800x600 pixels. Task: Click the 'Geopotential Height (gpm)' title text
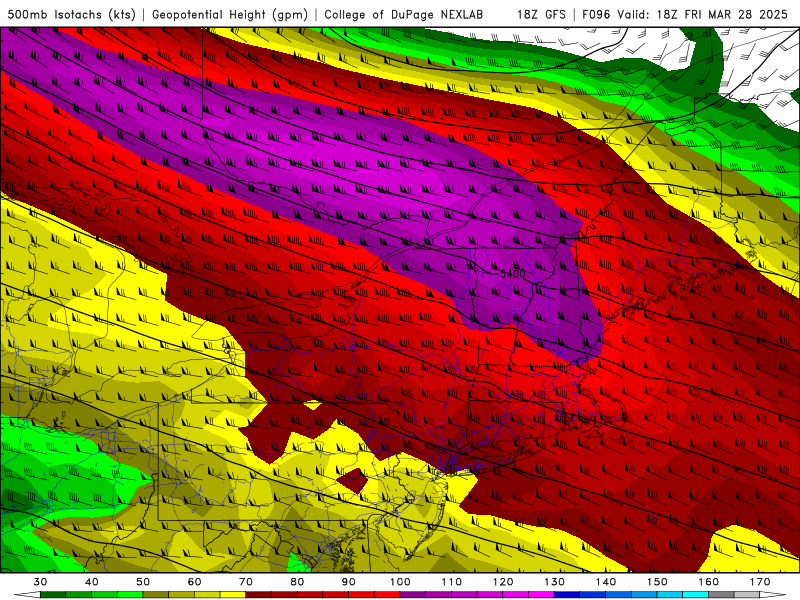[x=230, y=15]
